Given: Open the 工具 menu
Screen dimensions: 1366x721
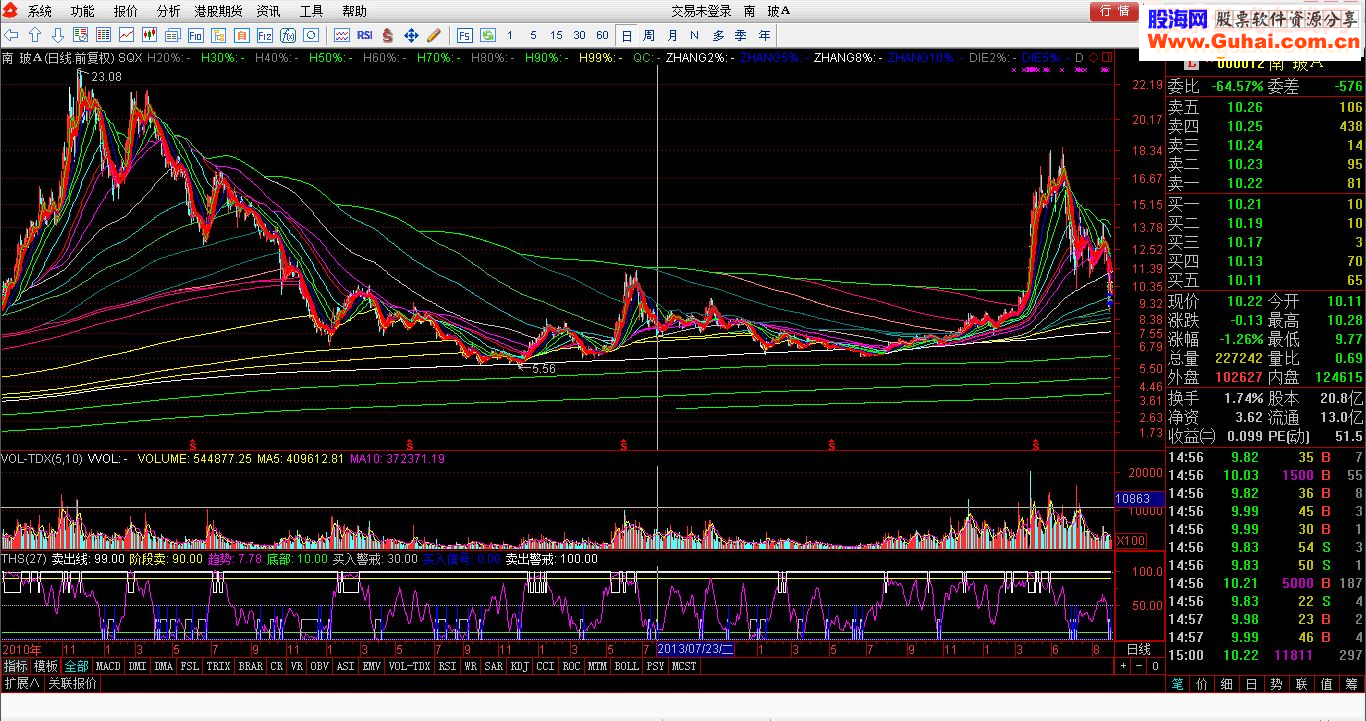Looking at the screenshot, I should pos(312,11).
